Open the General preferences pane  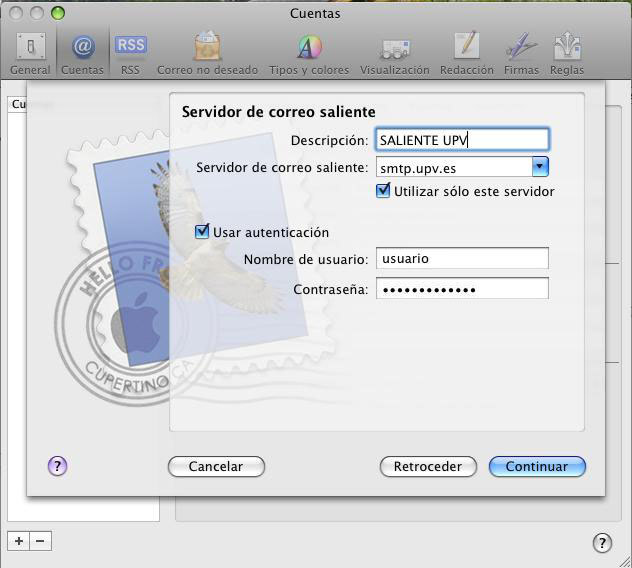tap(30, 52)
